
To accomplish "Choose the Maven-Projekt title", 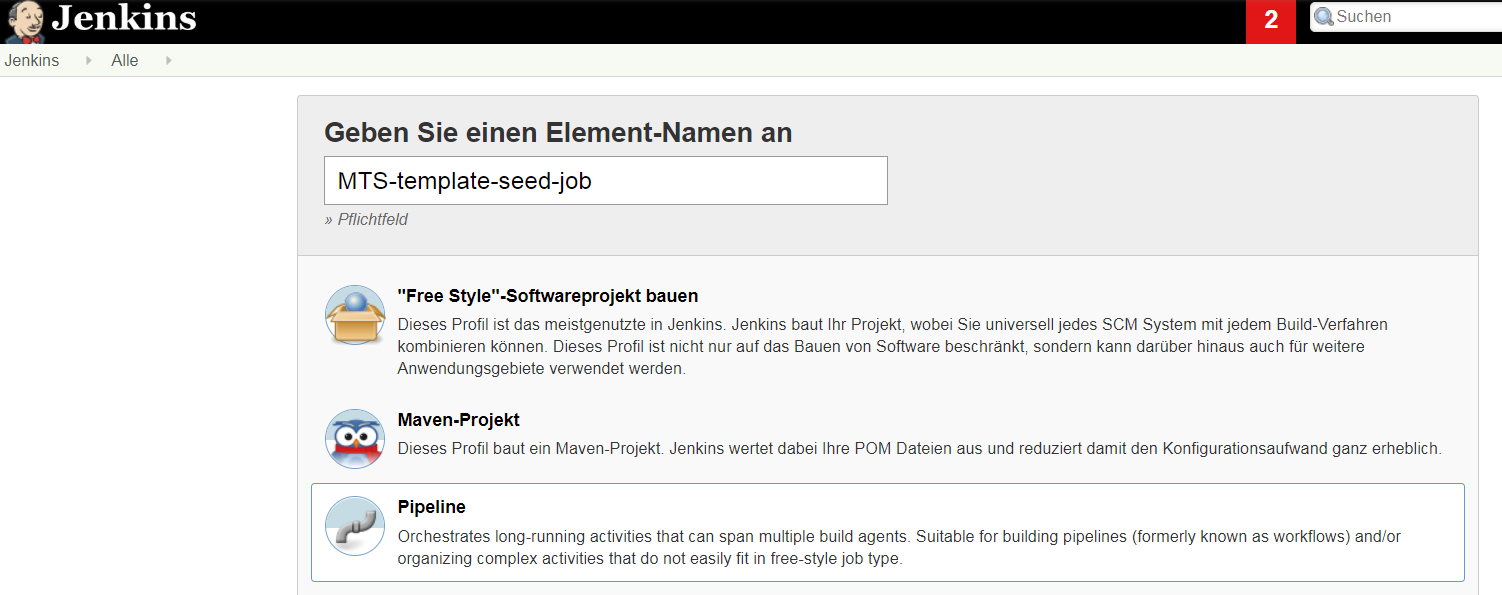I will click(x=459, y=420).
